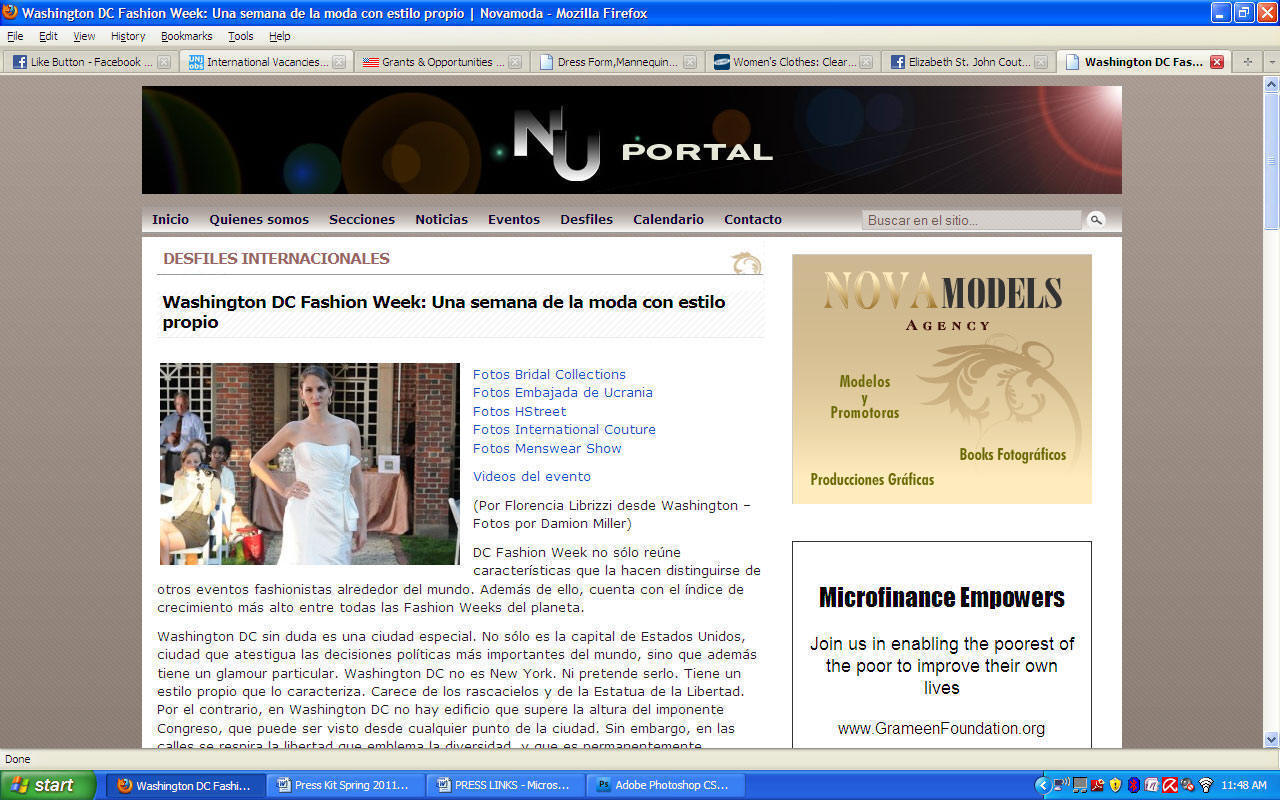Go to Inicio in site navigation
The image size is (1280, 800).
(170, 219)
